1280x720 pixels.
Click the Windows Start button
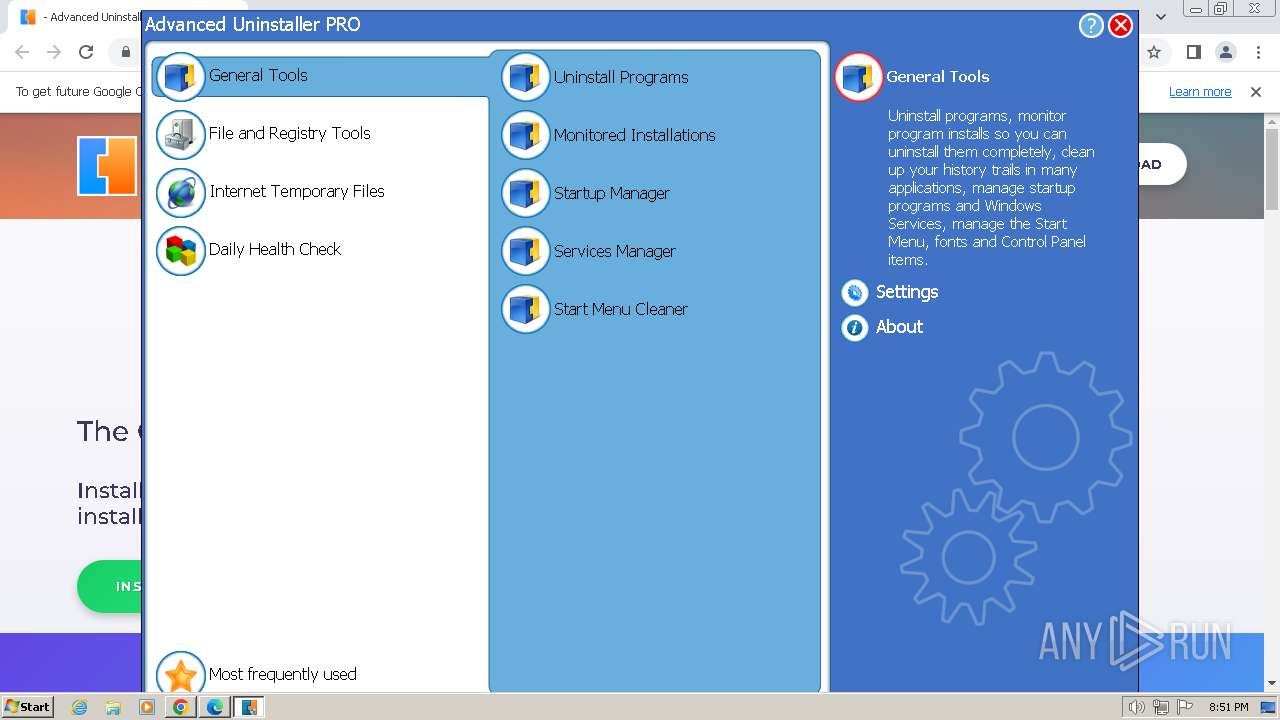(x=27, y=707)
